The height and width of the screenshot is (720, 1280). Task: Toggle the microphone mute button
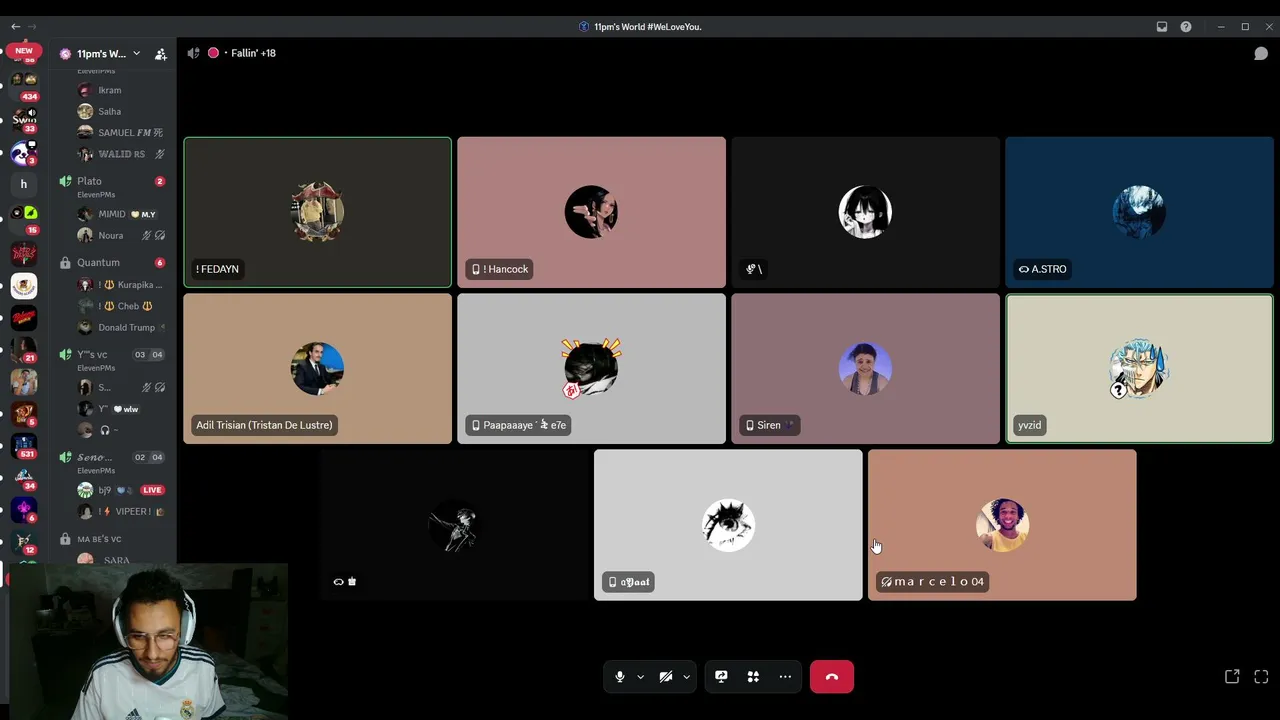click(x=620, y=677)
